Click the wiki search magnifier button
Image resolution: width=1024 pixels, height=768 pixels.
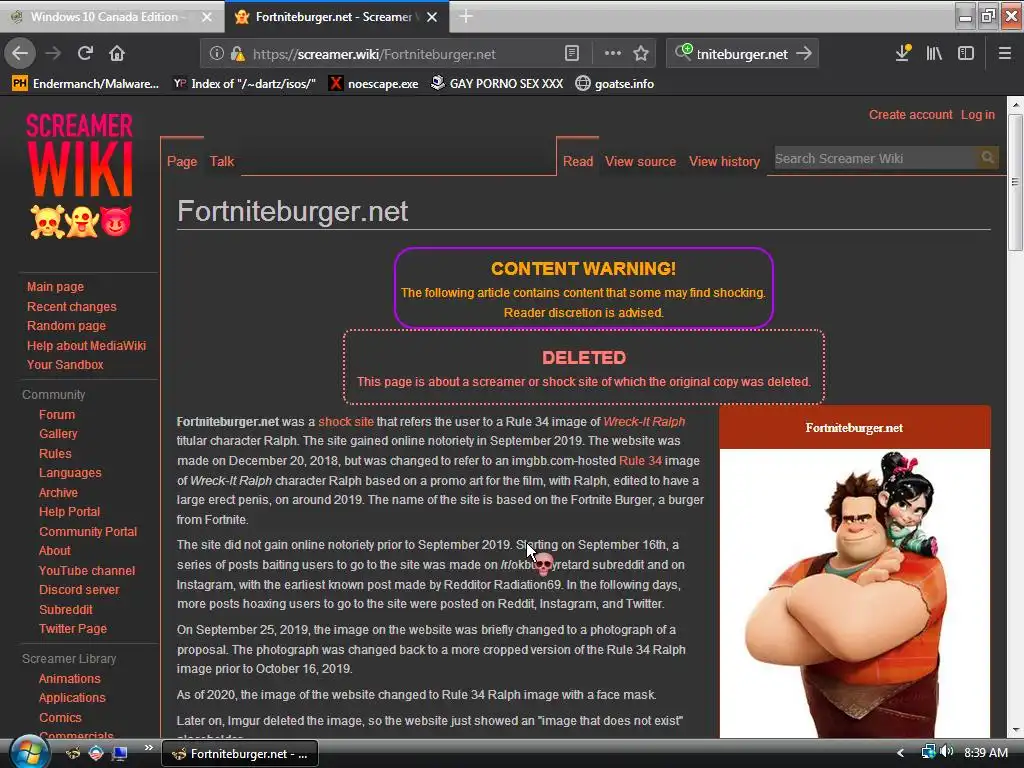point(987,157)
